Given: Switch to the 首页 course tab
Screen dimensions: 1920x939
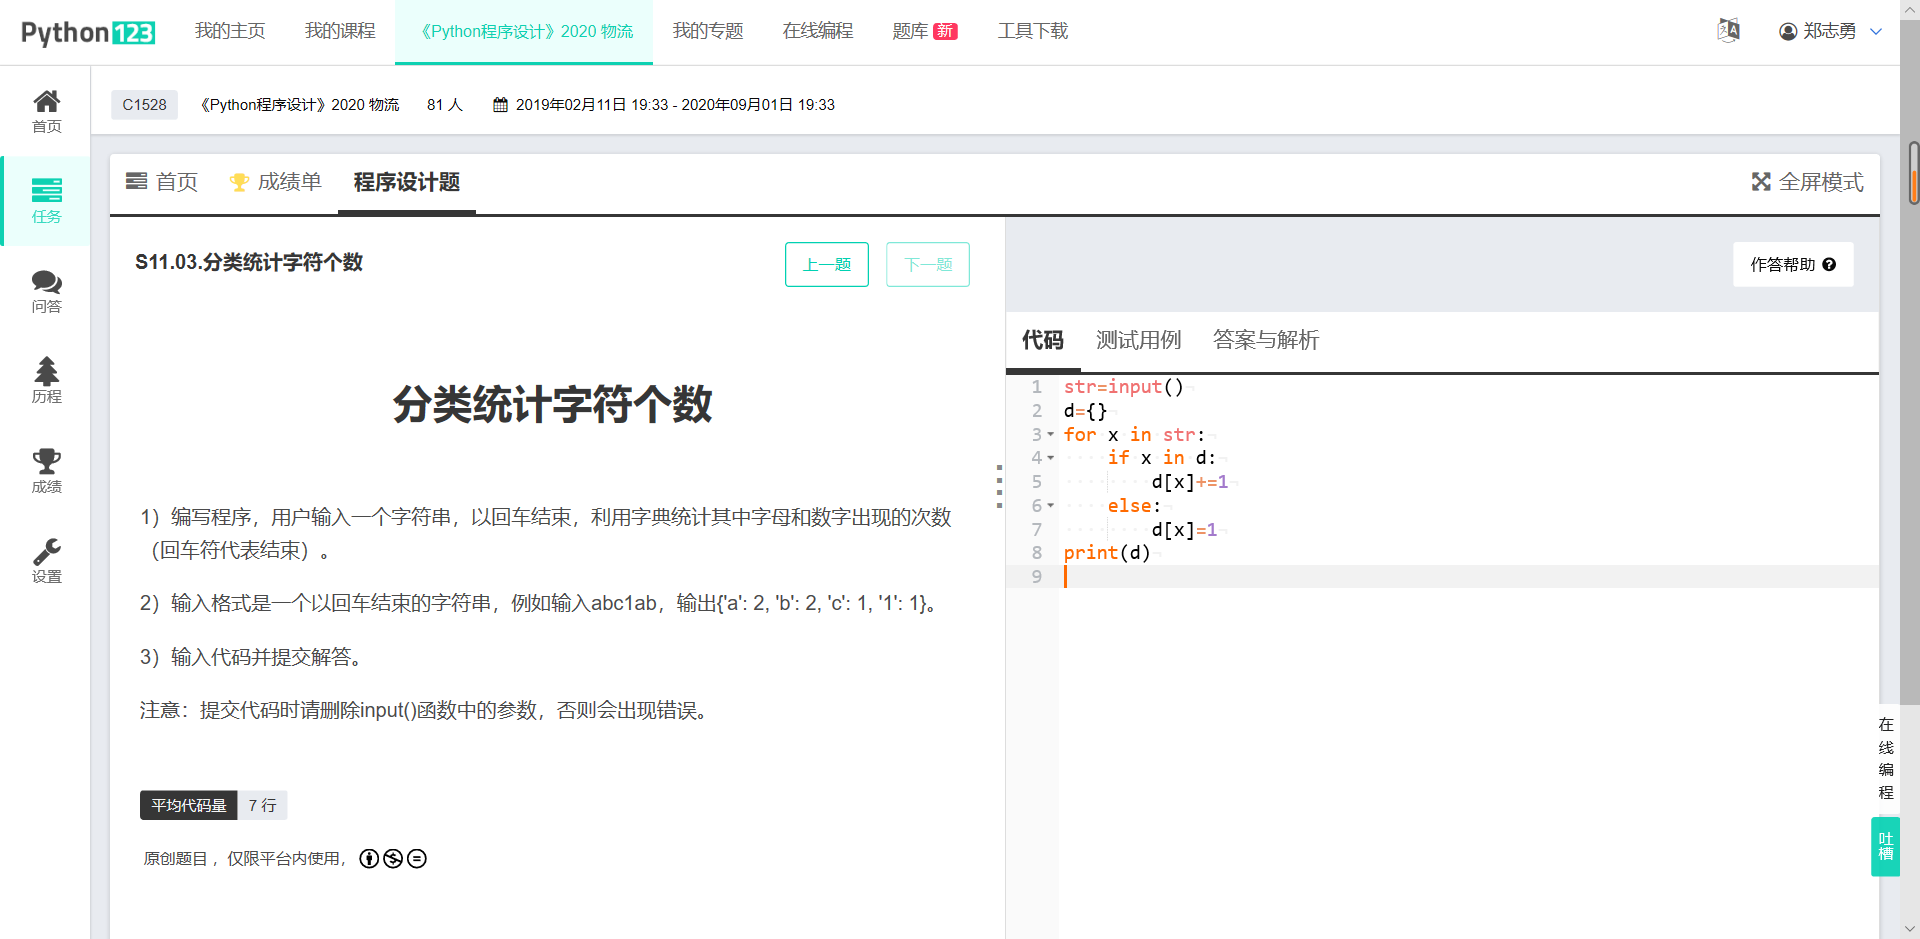Looking at the screenshot, I should [x=162, y=182].
